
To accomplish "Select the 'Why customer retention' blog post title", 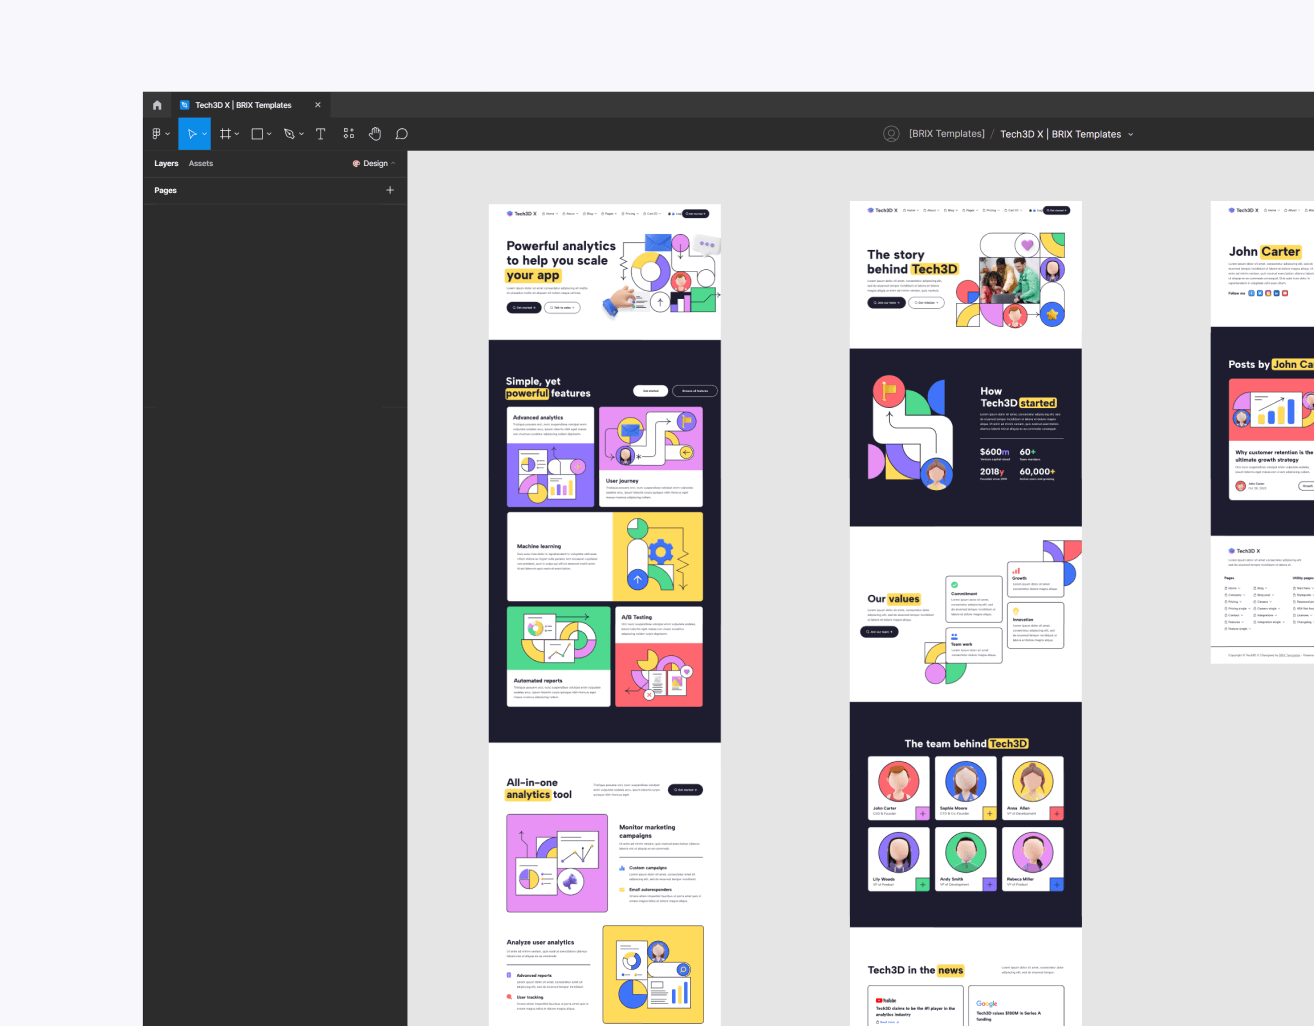I will pyautogui.click(x=1274, y=456).
